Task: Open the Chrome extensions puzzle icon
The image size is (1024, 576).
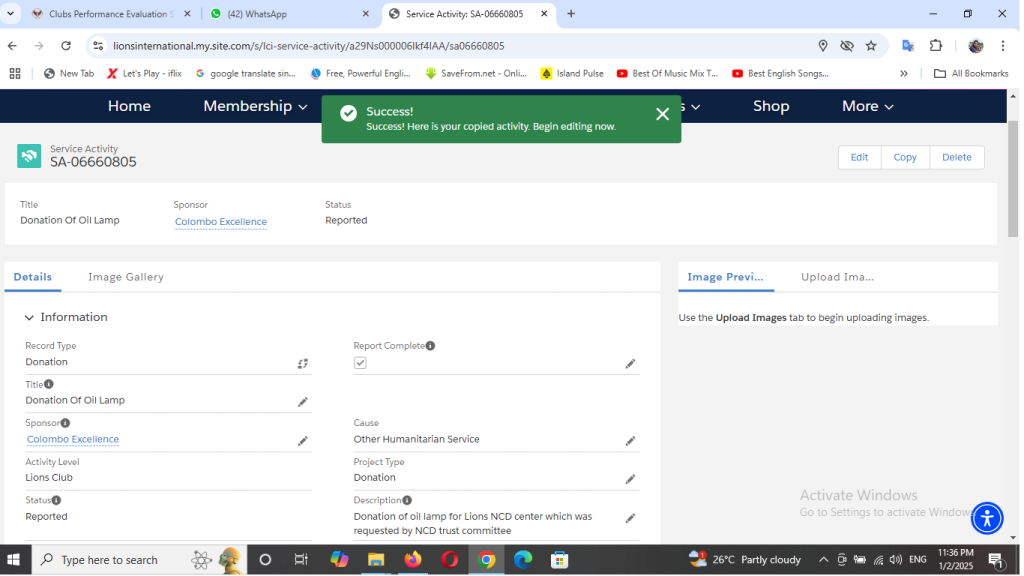Action: (936, 46)
